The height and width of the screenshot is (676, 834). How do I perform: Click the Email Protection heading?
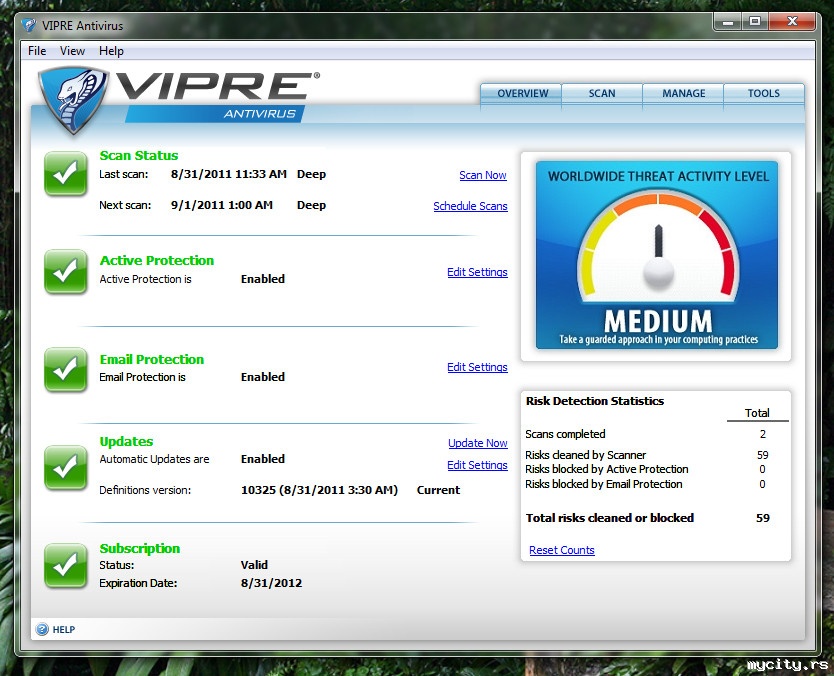[x=152, y=359]
